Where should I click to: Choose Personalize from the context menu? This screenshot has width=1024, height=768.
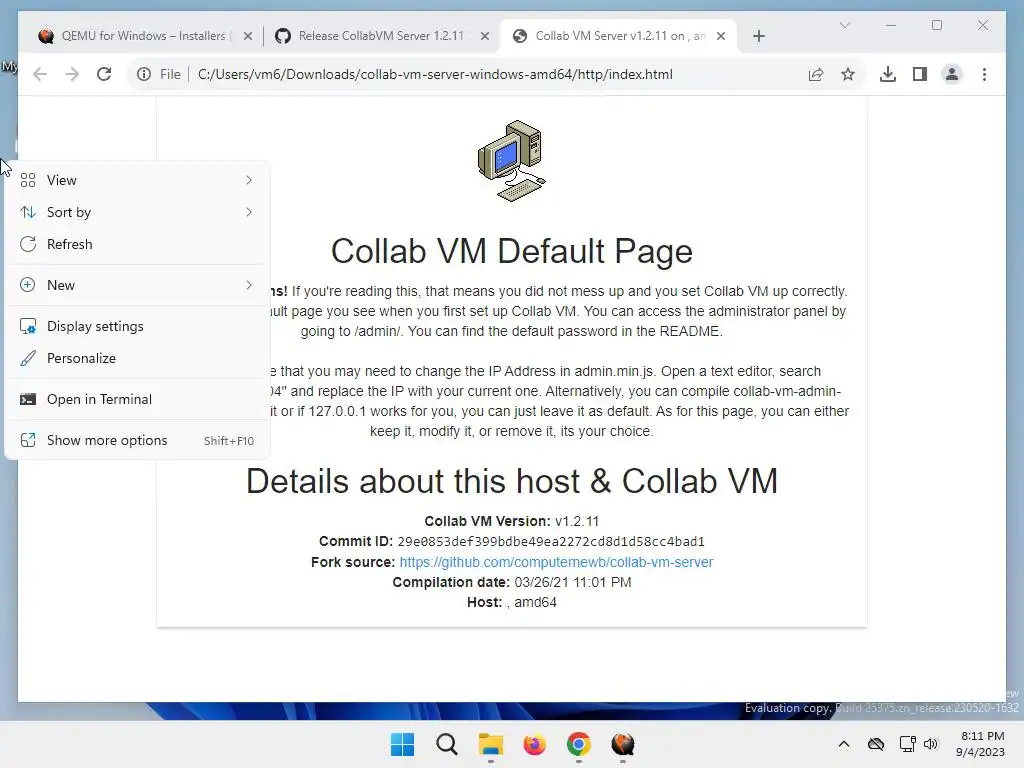pyautogui.click(x=137, y=359)
